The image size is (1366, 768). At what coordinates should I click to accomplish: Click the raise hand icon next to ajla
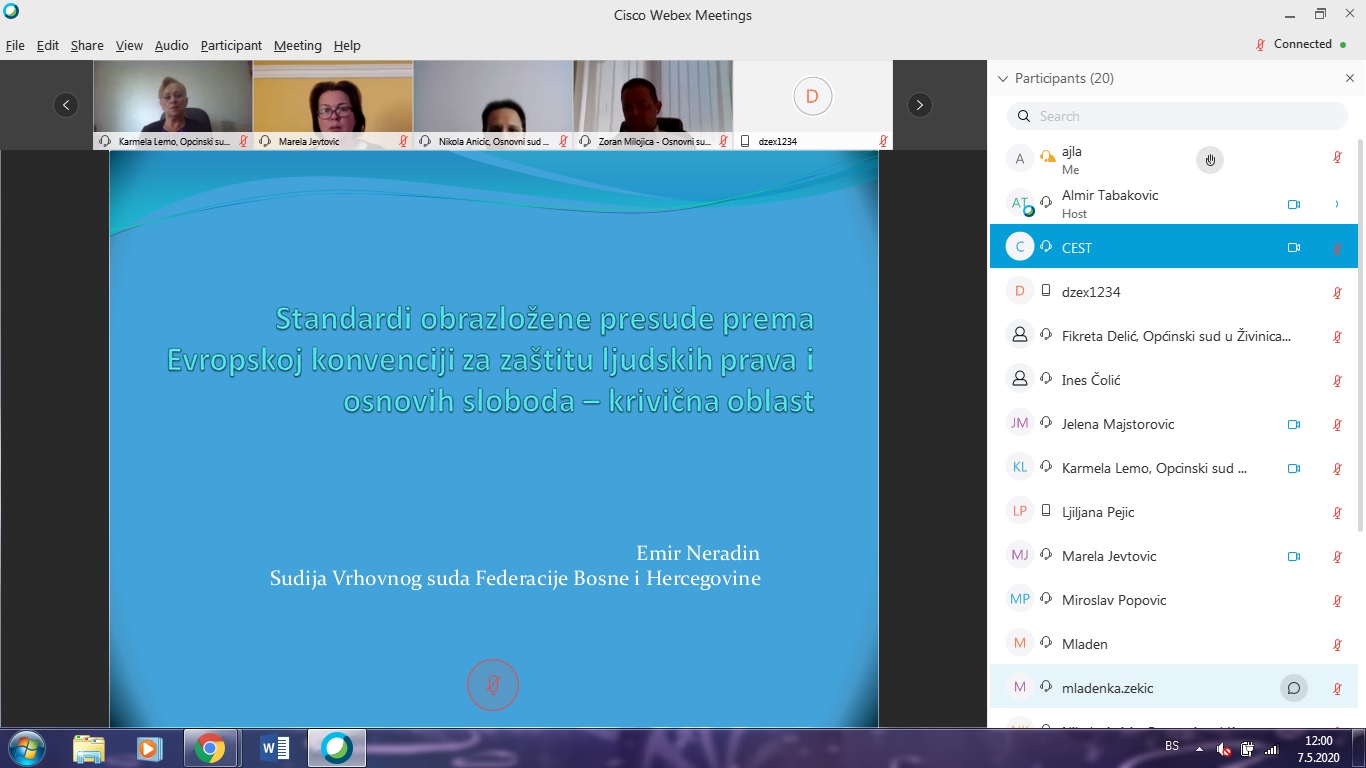(x=1210, y=160)
